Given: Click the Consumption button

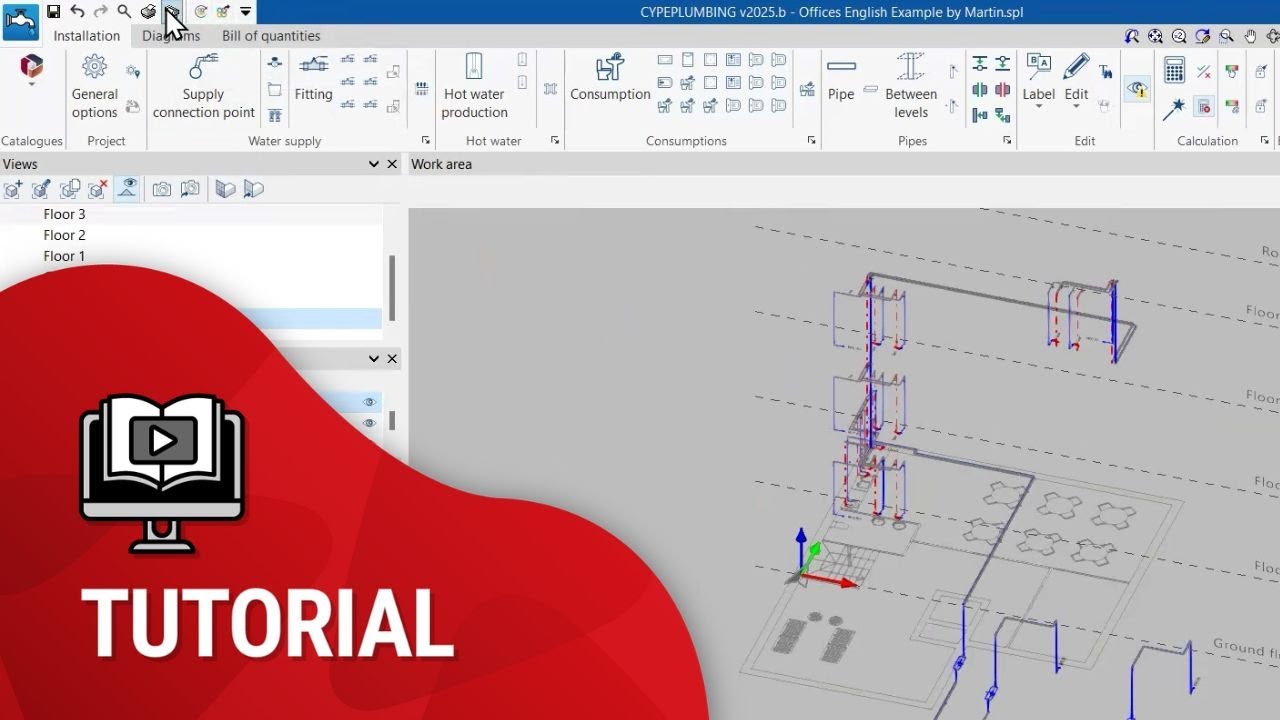Looking at the screenshot, I should [610, 79].
